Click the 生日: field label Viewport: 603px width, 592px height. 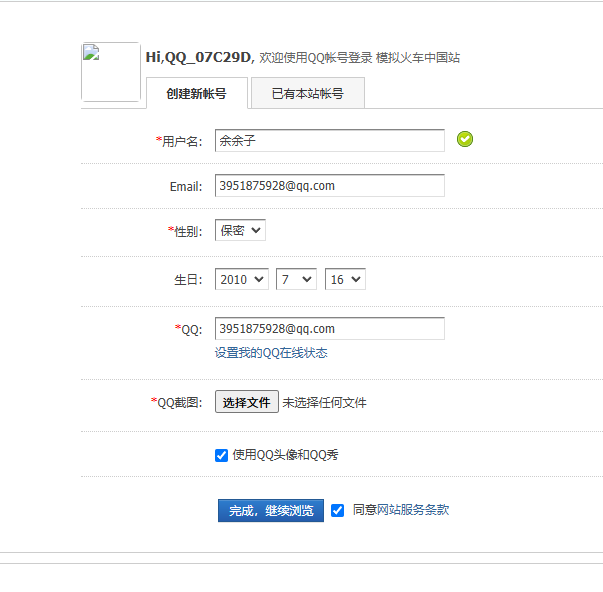pos(188,280)
